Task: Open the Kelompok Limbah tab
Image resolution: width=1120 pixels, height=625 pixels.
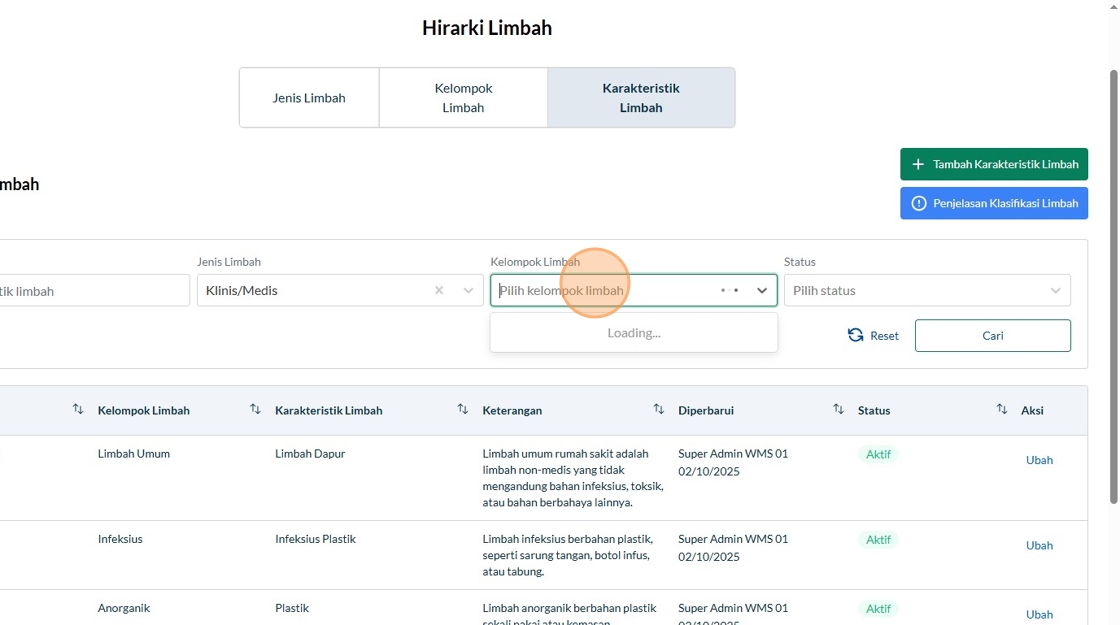Action: coord(463,98)
